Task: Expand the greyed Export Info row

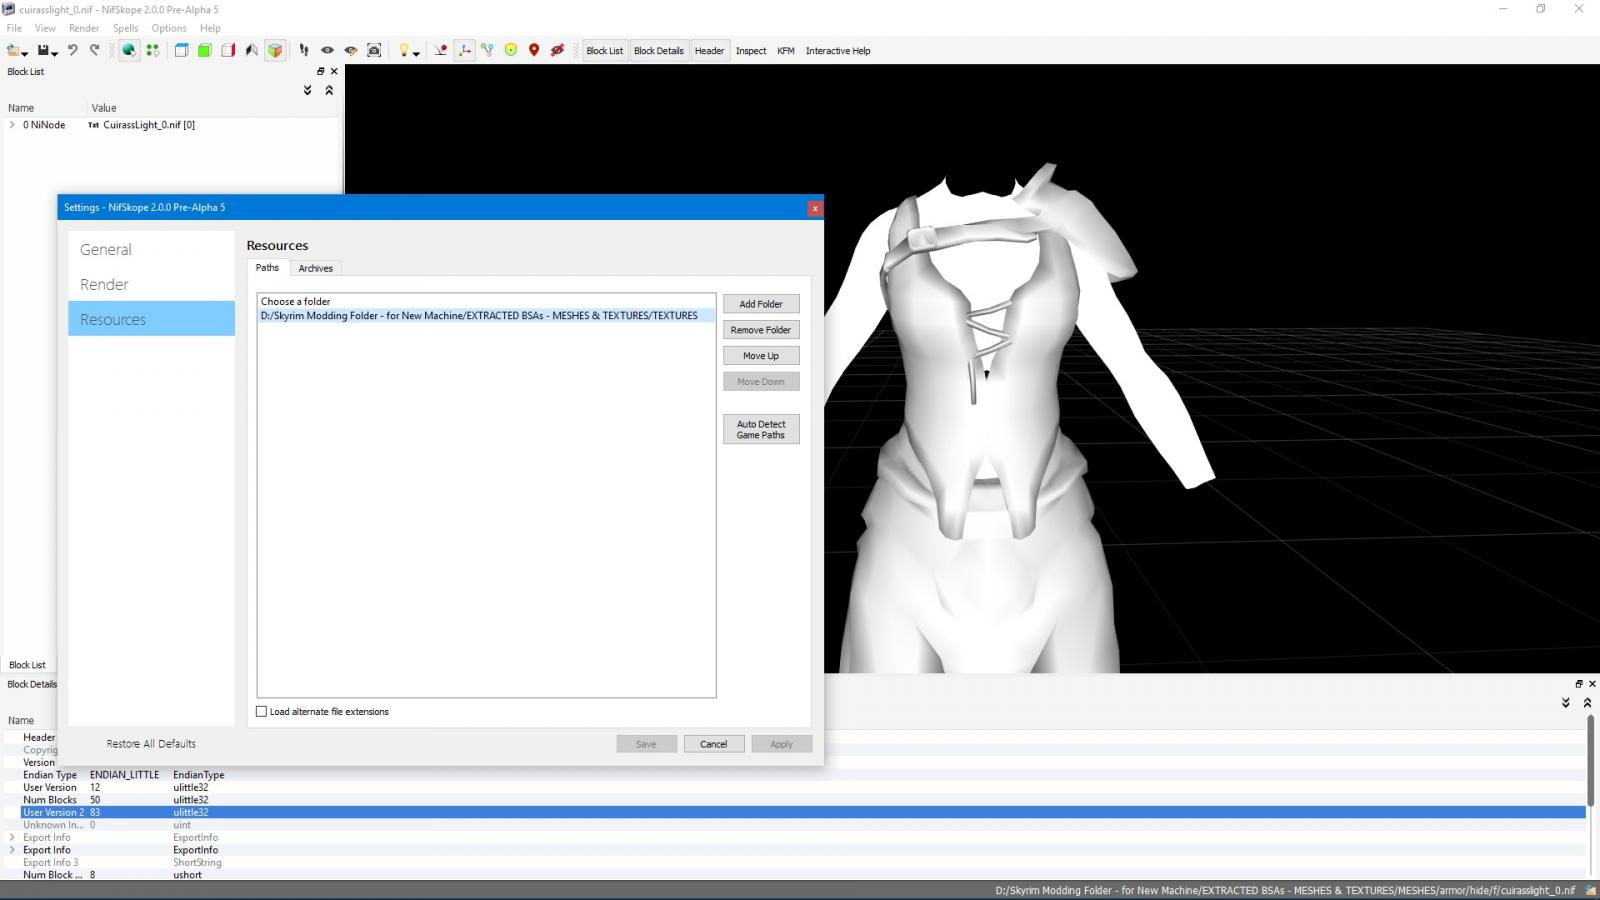Action: click(x=12, y=838)
